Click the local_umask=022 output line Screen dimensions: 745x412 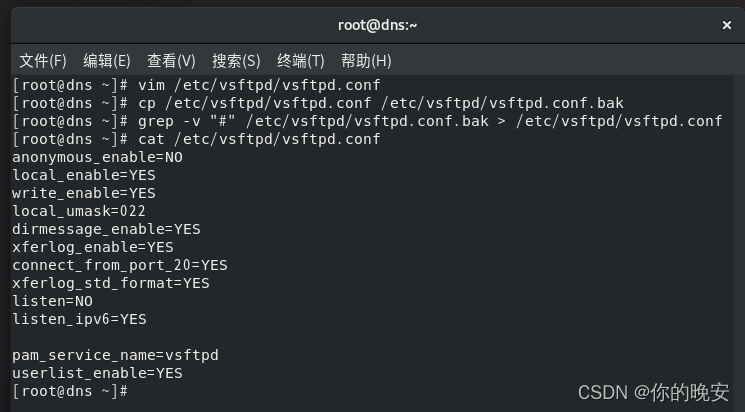[79, 211]
